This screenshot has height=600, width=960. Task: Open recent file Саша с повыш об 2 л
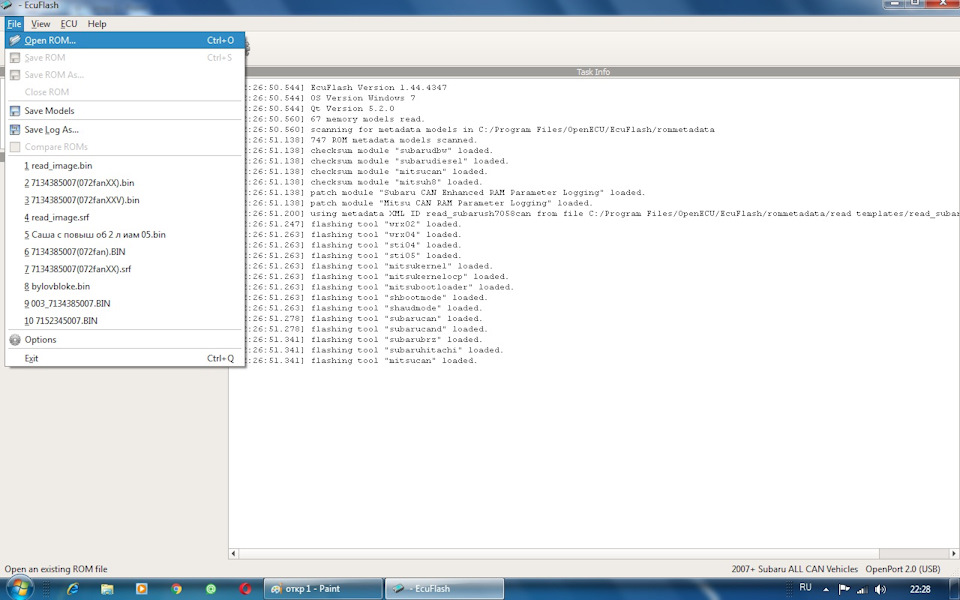pyautogui.click(x=125, y=234)
